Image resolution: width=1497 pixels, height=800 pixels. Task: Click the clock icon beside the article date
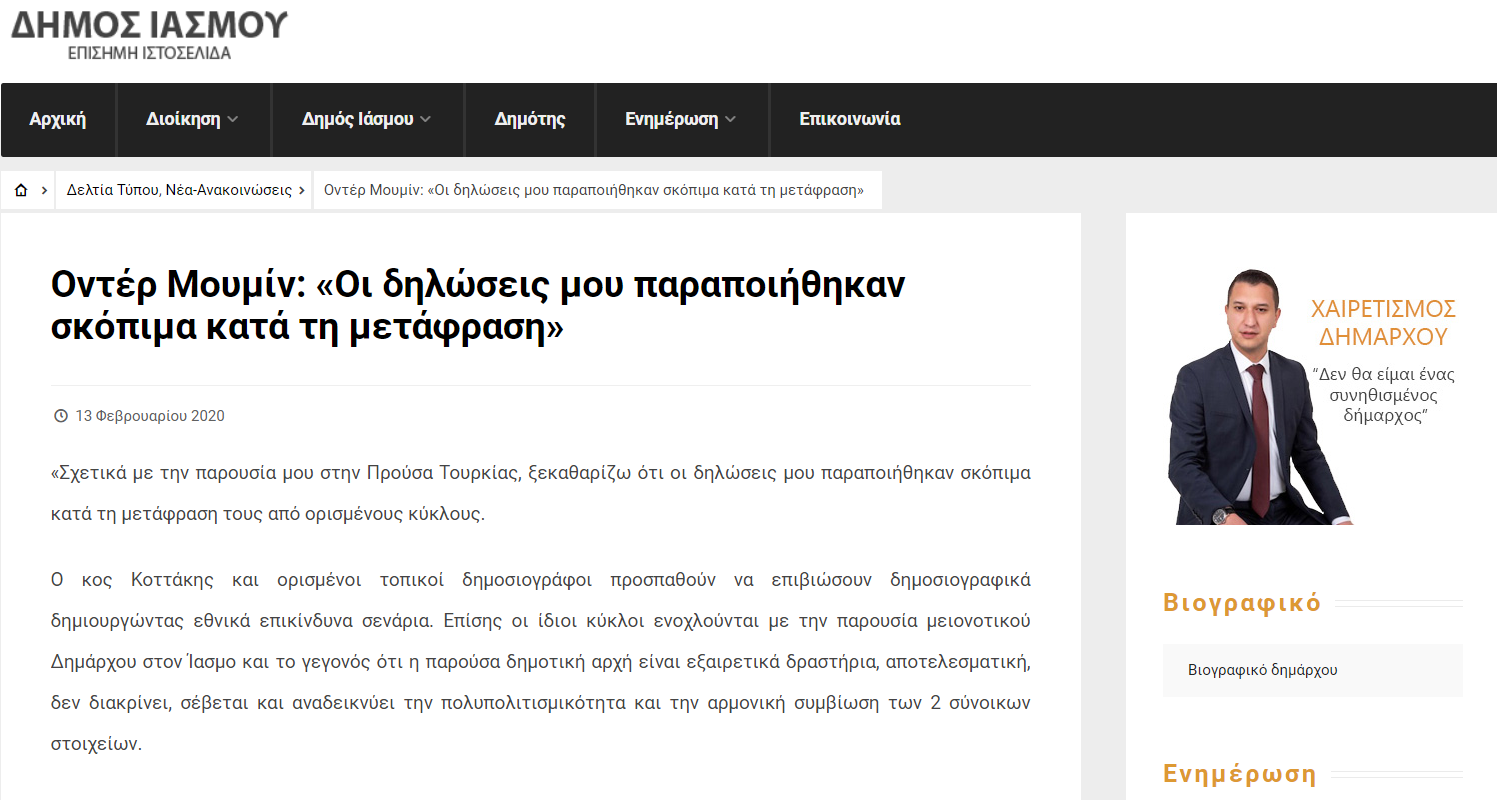click(x=60, y=416)
